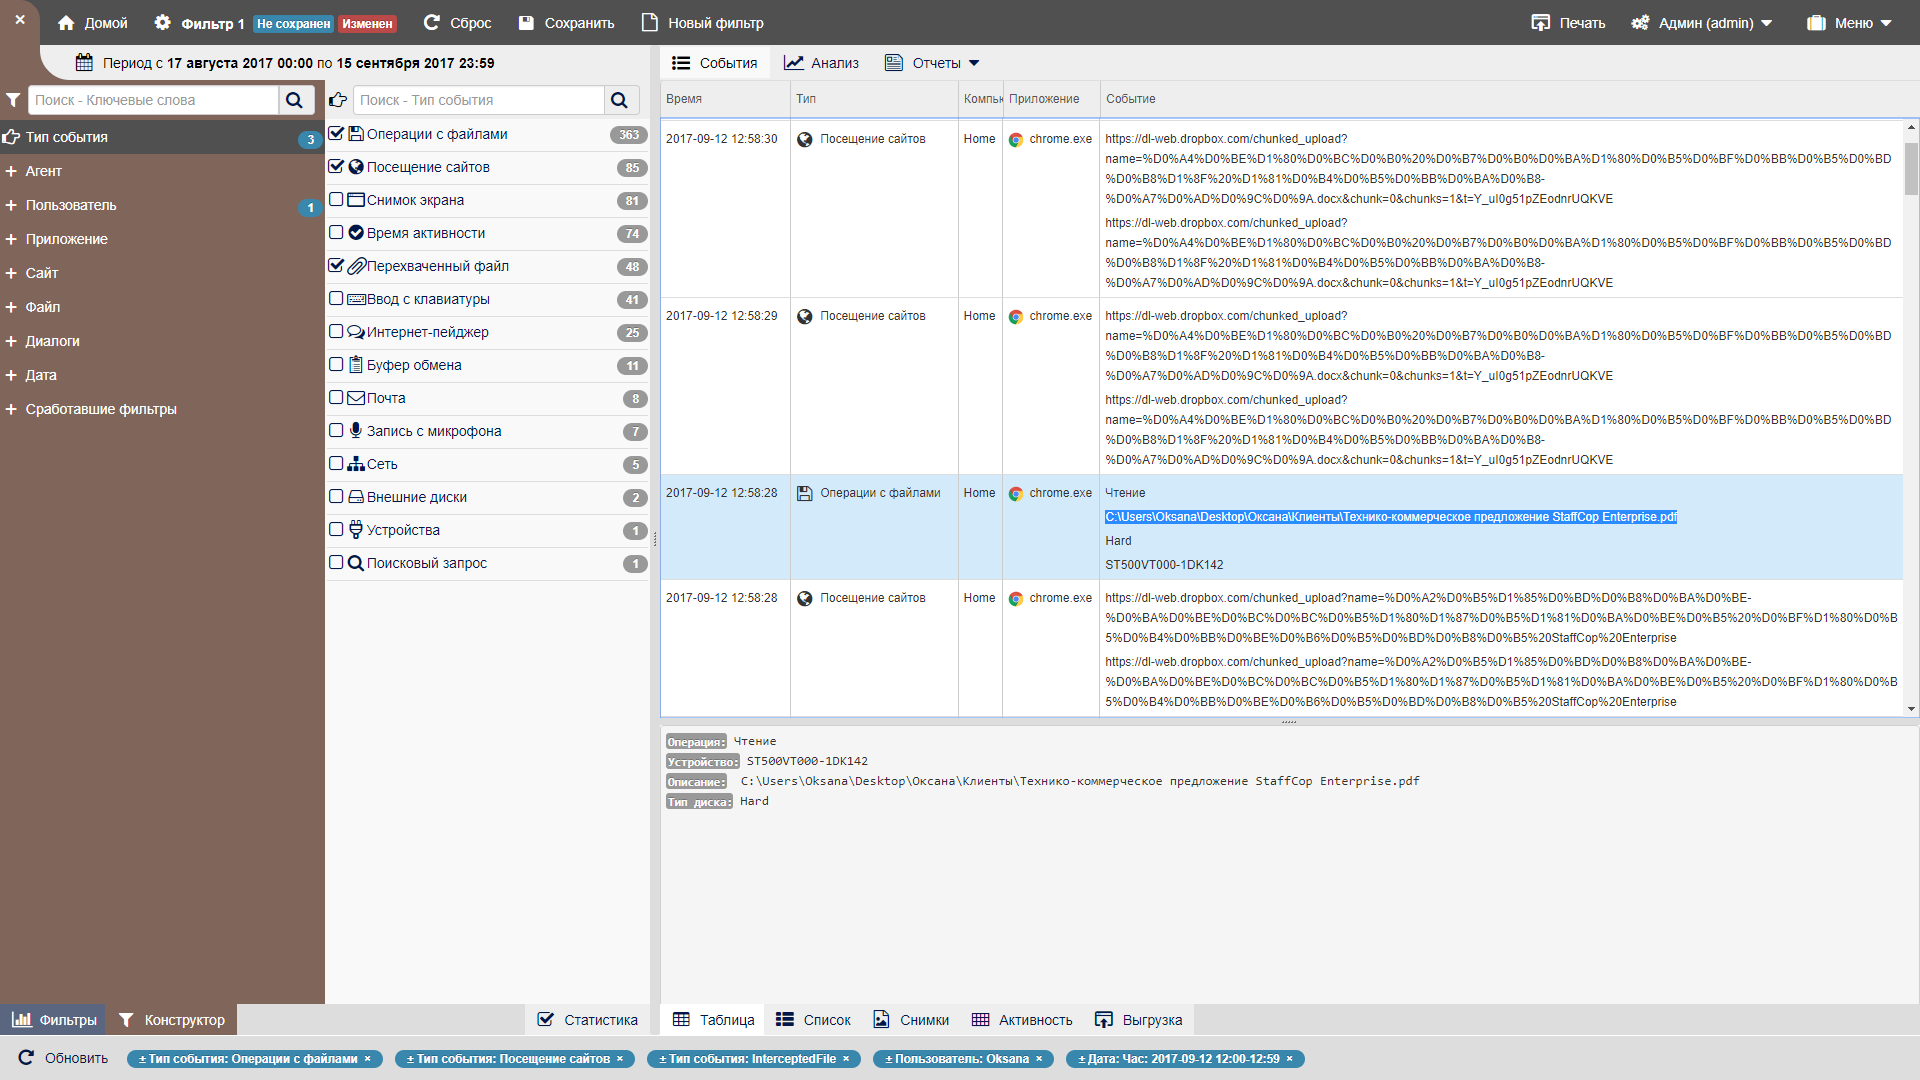Click the Reset filter icon
The image size is (1920, 1080).
click(x=432, y=23)
